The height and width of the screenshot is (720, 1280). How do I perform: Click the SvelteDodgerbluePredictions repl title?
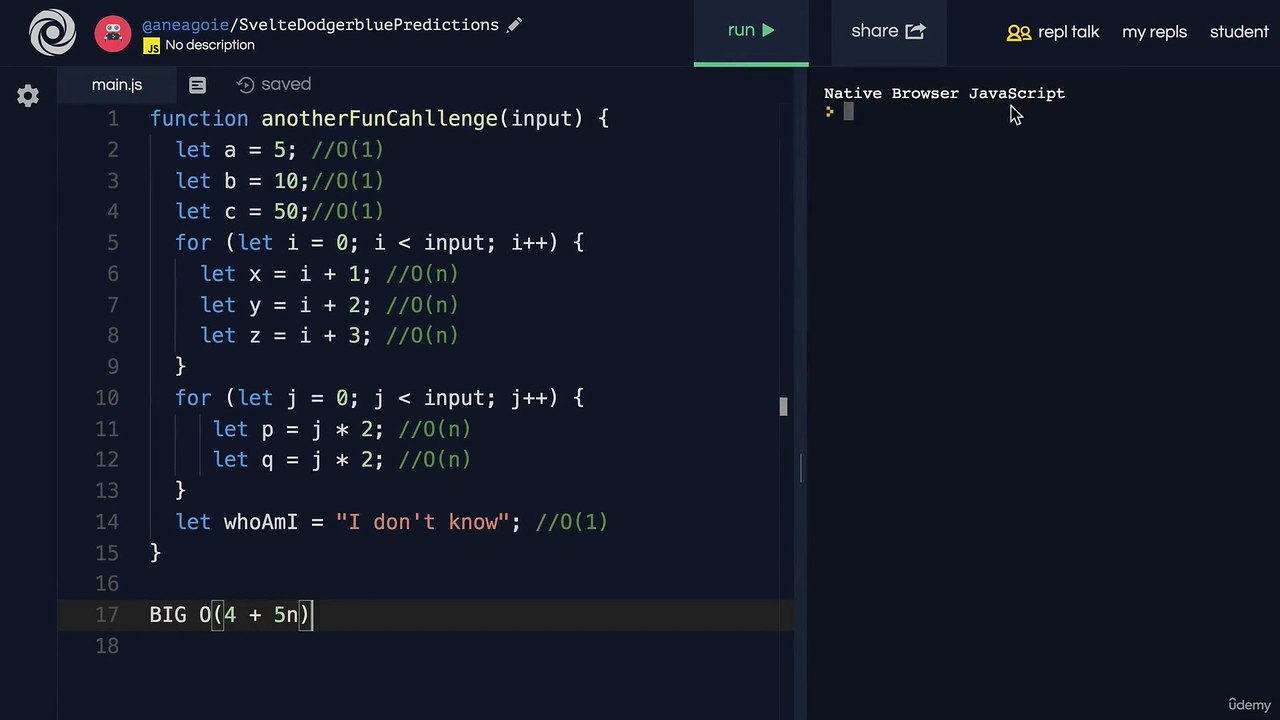point(369,25)
